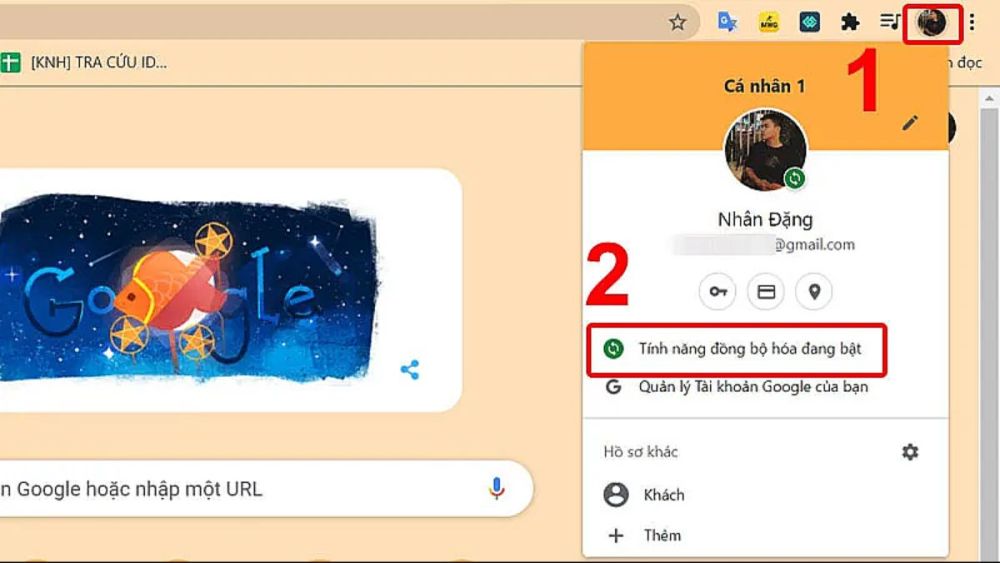Click the @gmail.com email text
The height and width of the screenshot is (563, 1000).
pos(815,245)
